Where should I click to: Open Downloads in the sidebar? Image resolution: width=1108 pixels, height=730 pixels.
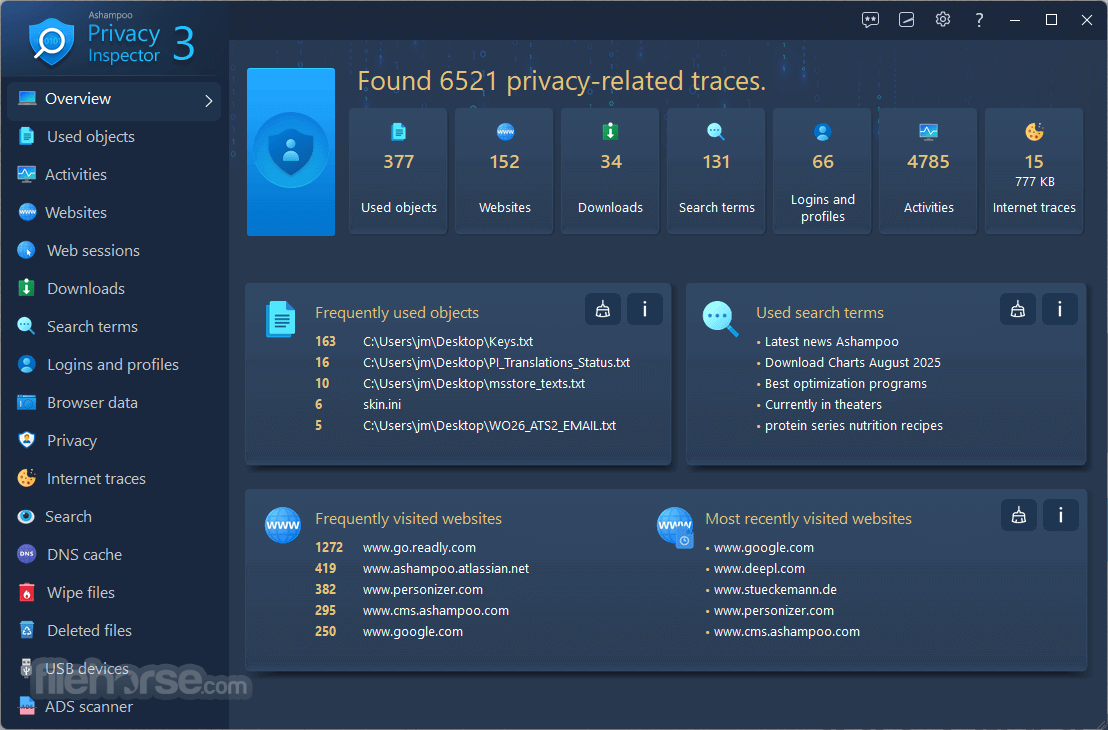pos(86,289)
